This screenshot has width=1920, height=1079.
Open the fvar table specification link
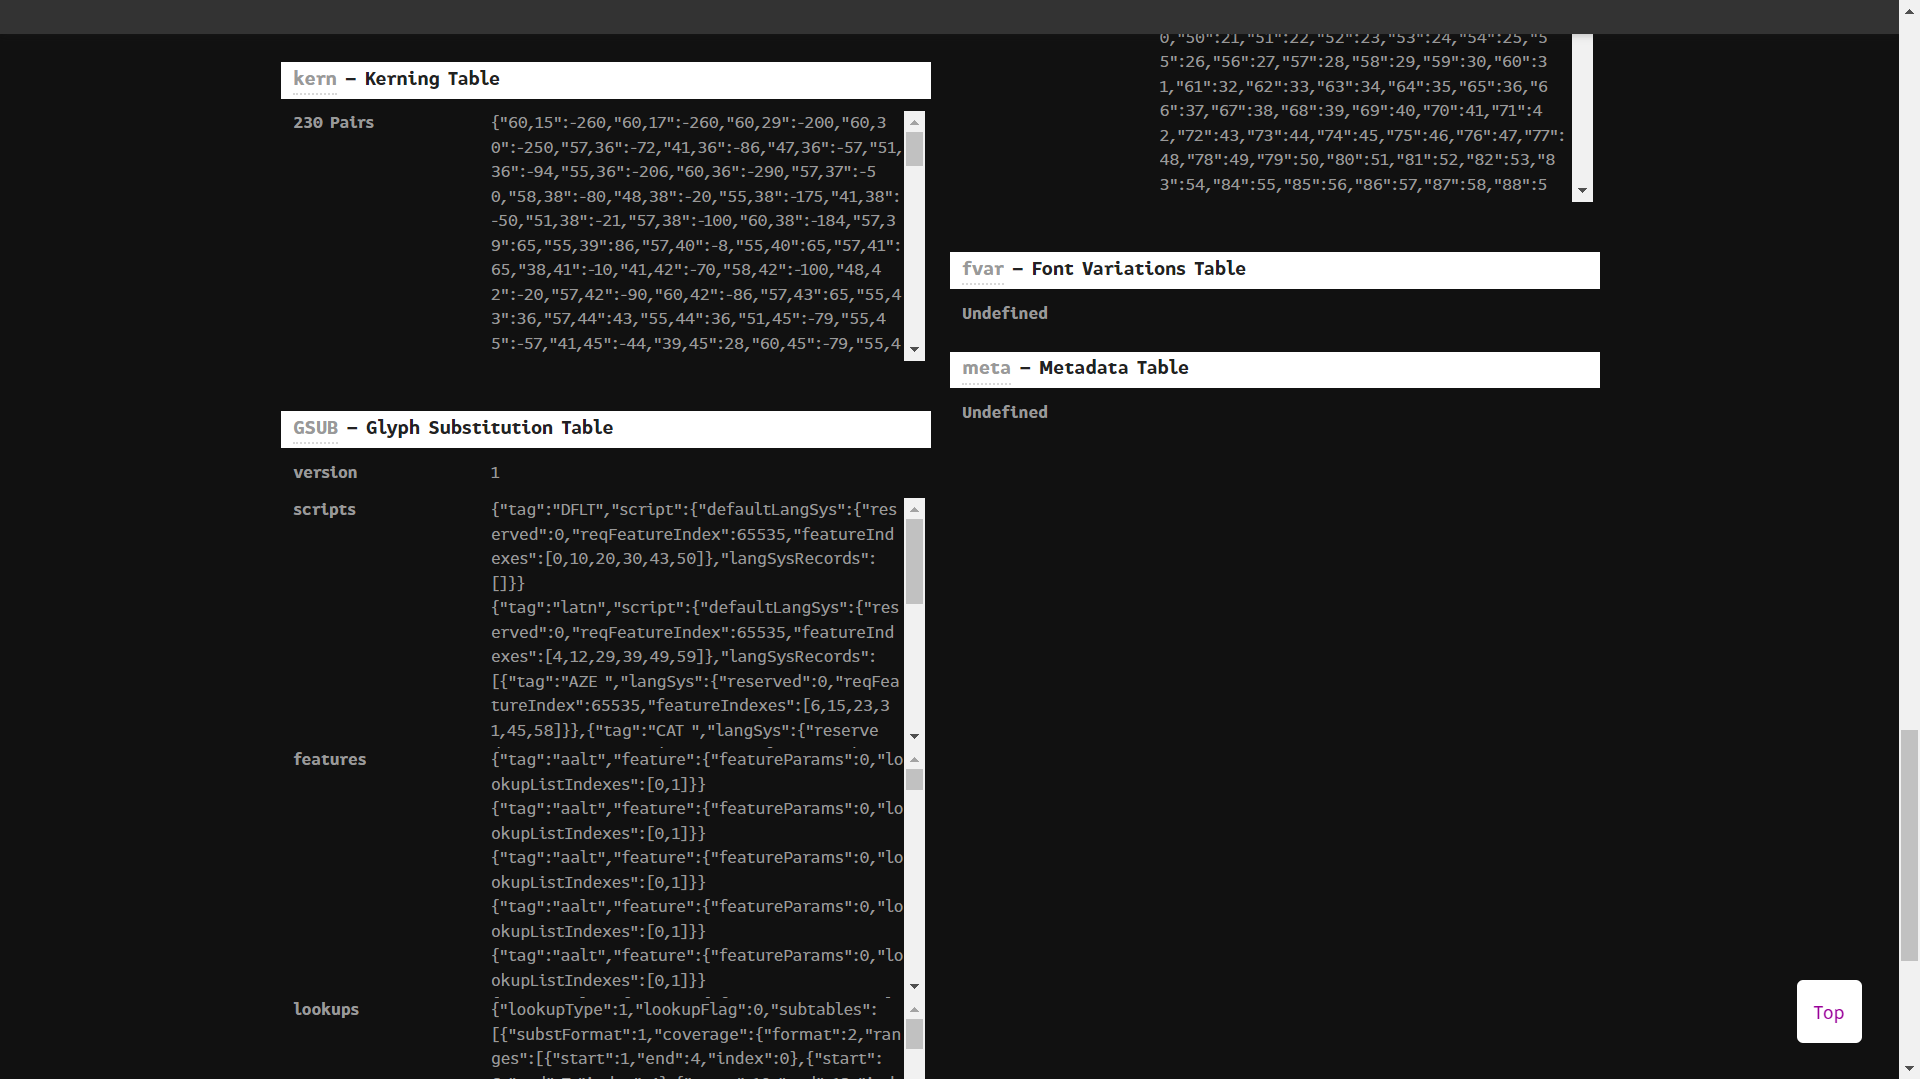coord(983,269)
